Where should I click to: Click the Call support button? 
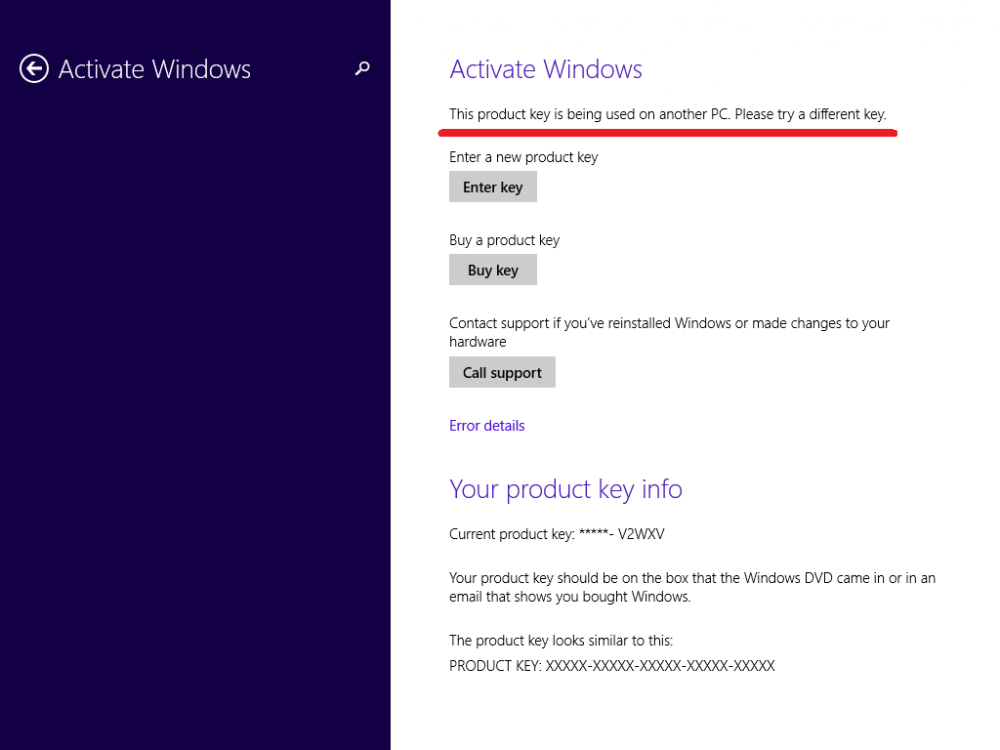[x=502, y=372]
